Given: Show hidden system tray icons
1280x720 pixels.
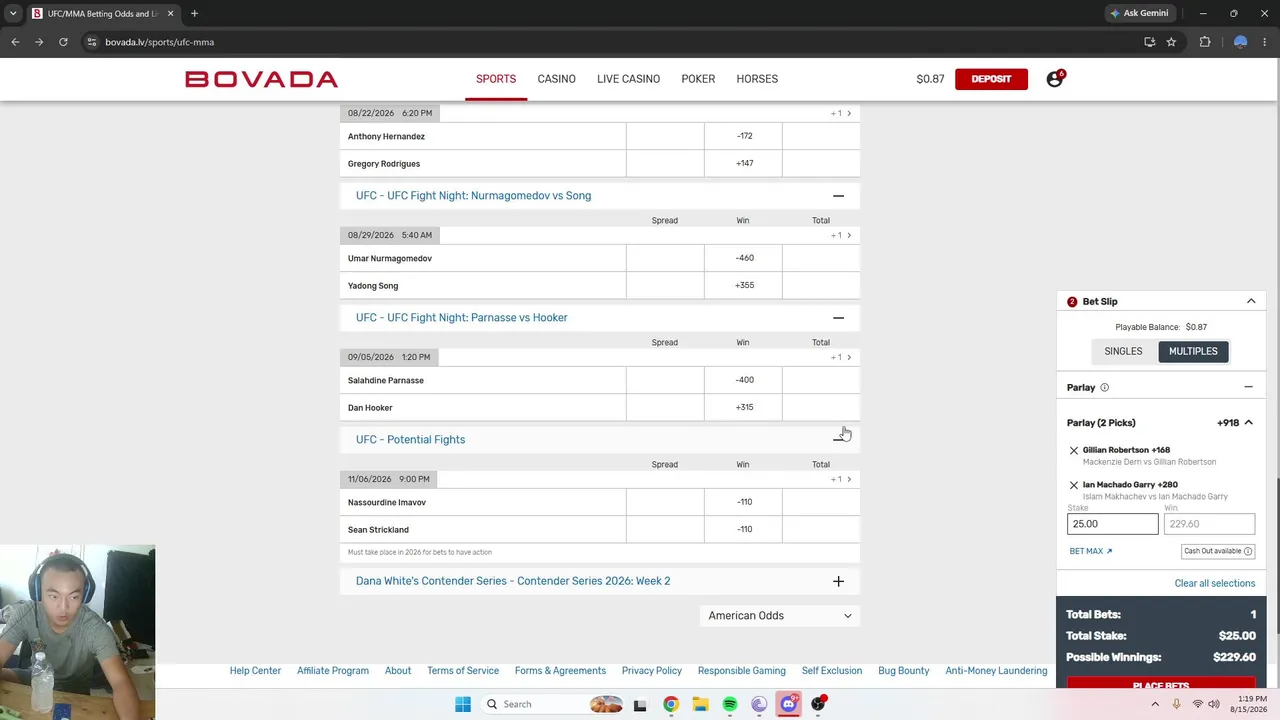Looking at the screenshot, I should click(1155, 704).
